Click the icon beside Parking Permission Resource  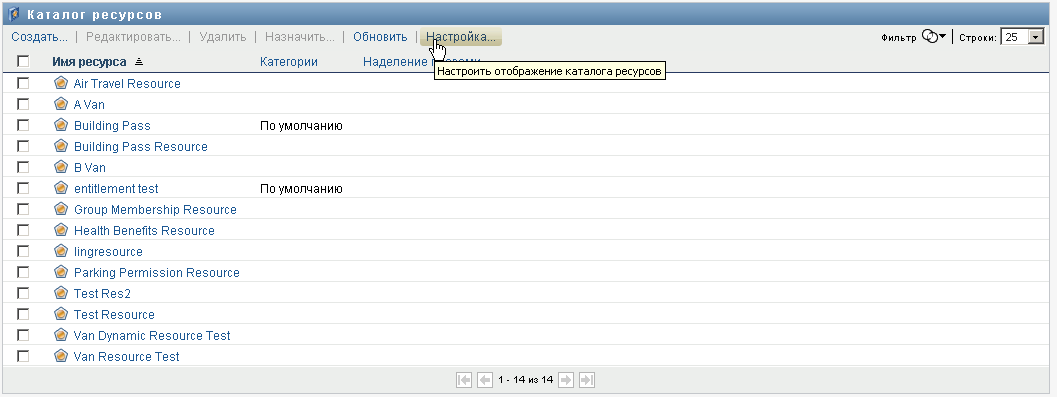61,272
